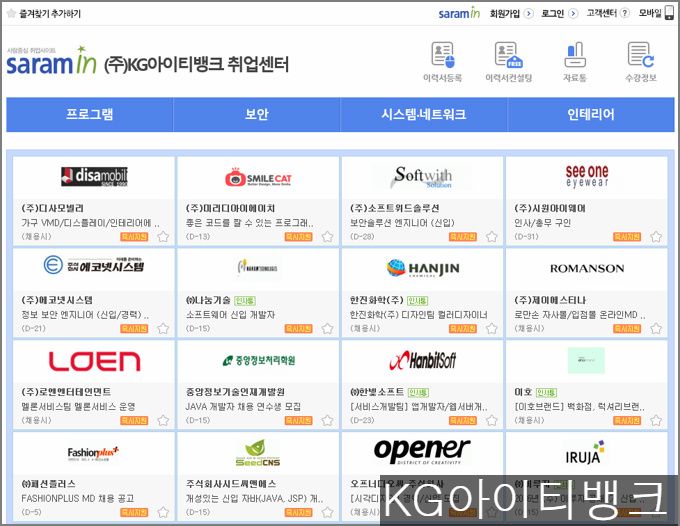Favorite the 한진화학(주) job with star

click(x=491, y=329)
